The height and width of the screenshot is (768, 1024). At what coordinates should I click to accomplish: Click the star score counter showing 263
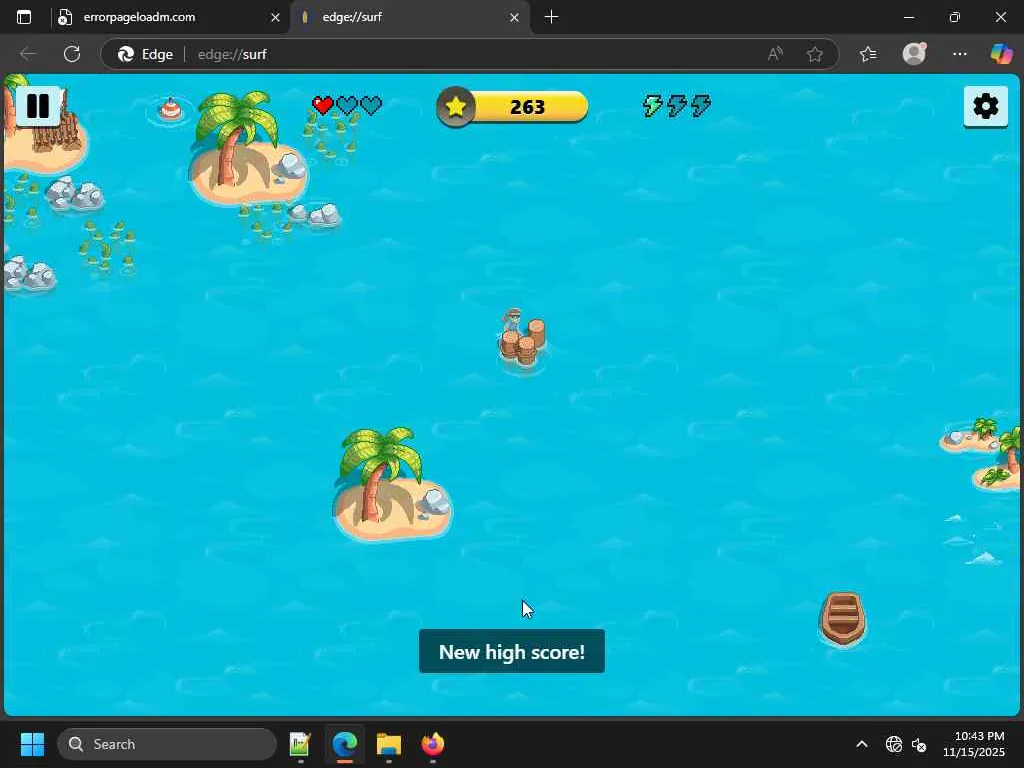(x=513, y=106)
